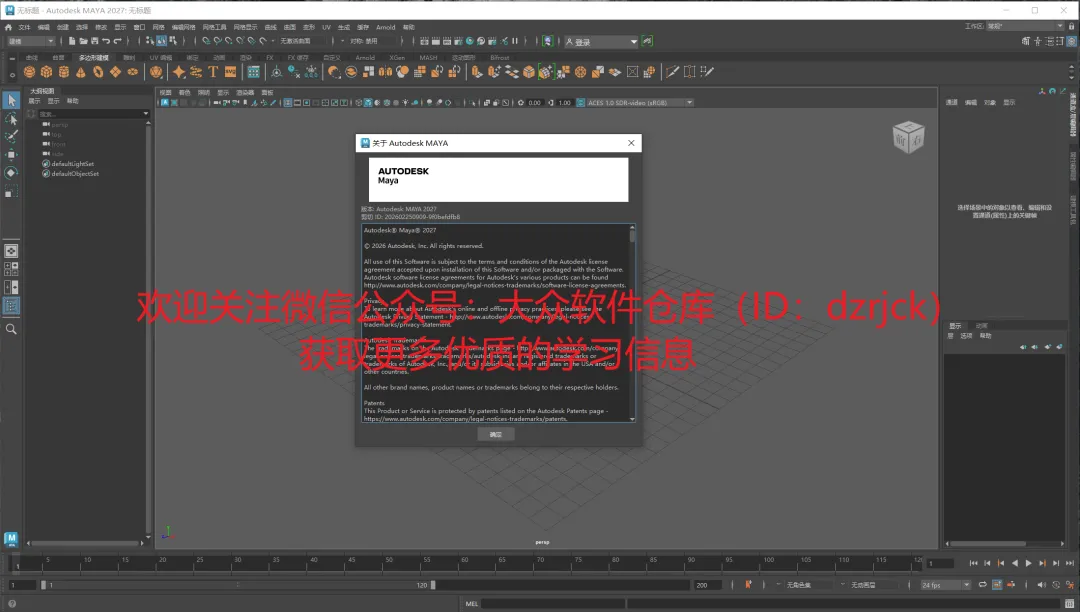Select the Paint Selection tool in toolbox
The height and width of the screenshot is (612, 1080).
click(x=11, y=137)
